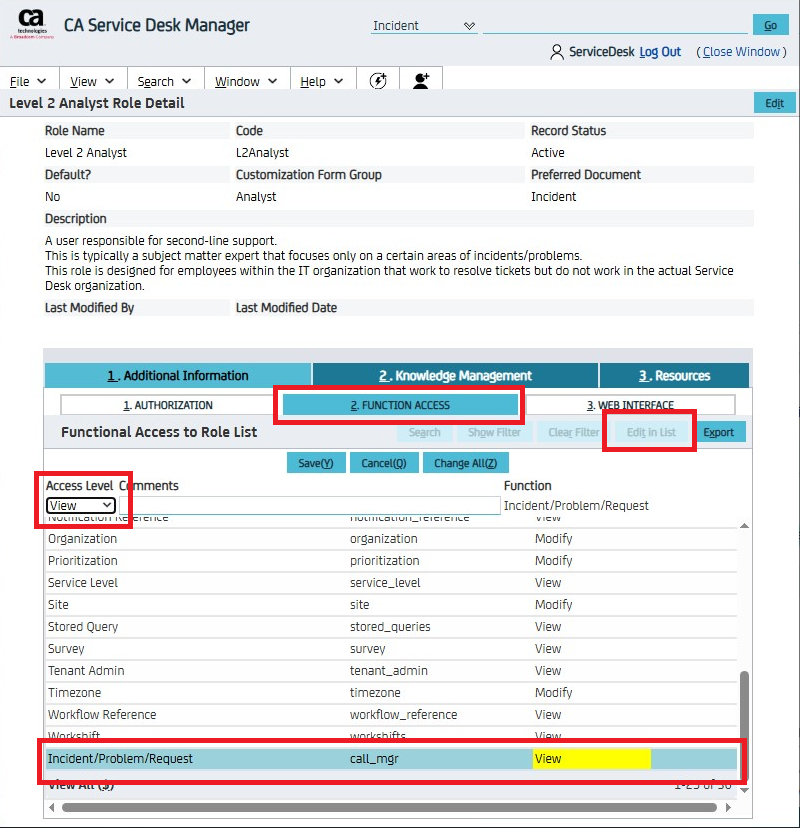
Task: Open the File menu
Action: 28,81
